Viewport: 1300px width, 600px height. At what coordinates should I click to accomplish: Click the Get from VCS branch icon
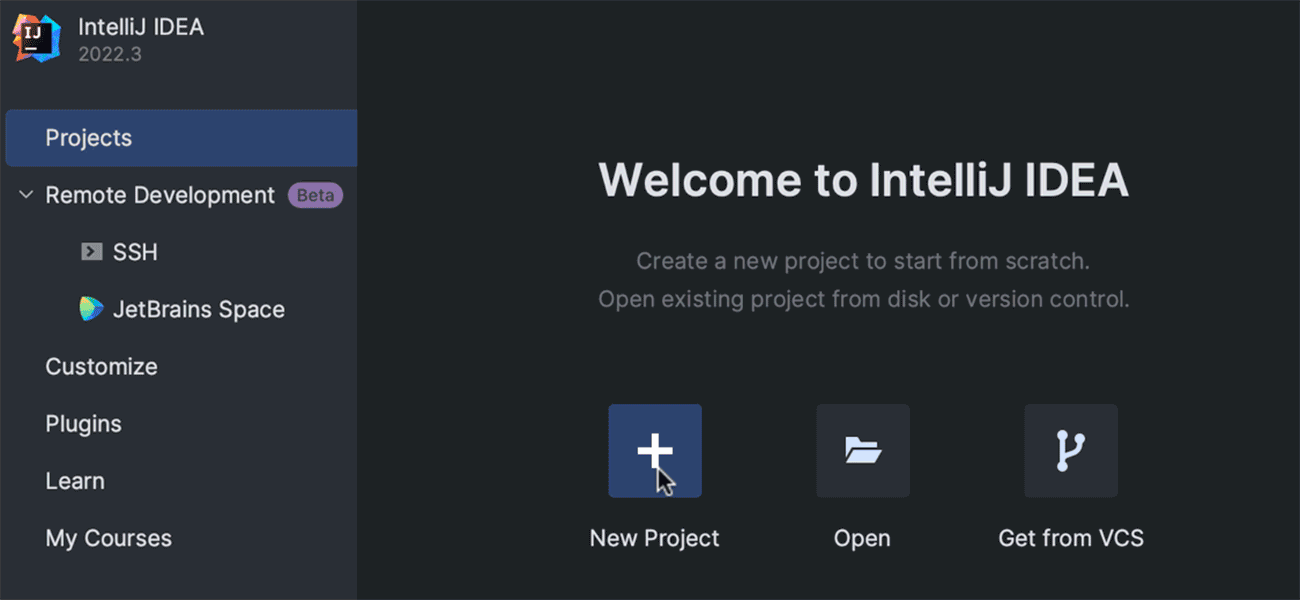click(x=1070, y=451)
